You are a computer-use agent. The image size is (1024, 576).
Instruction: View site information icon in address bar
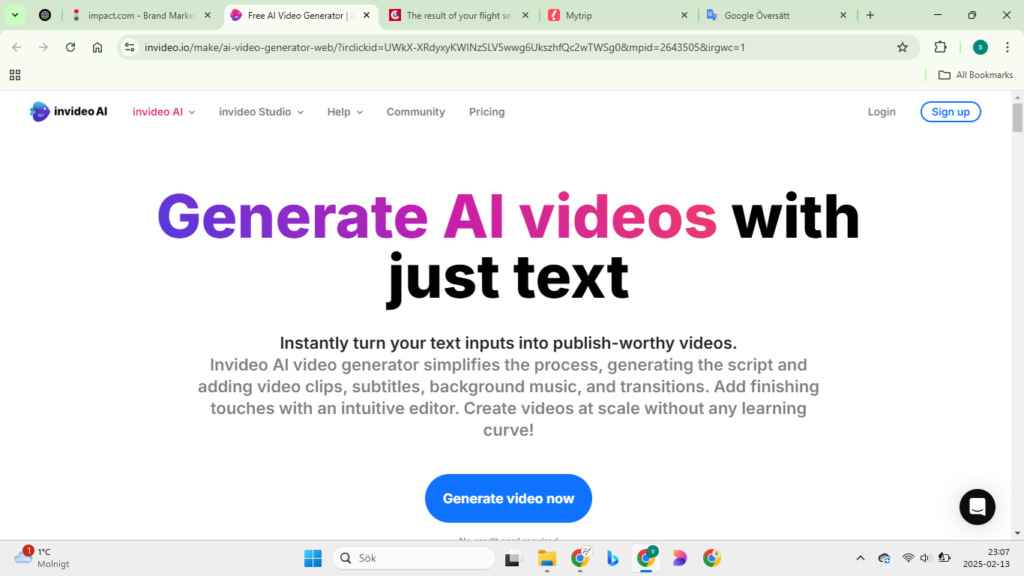(130, 47)
